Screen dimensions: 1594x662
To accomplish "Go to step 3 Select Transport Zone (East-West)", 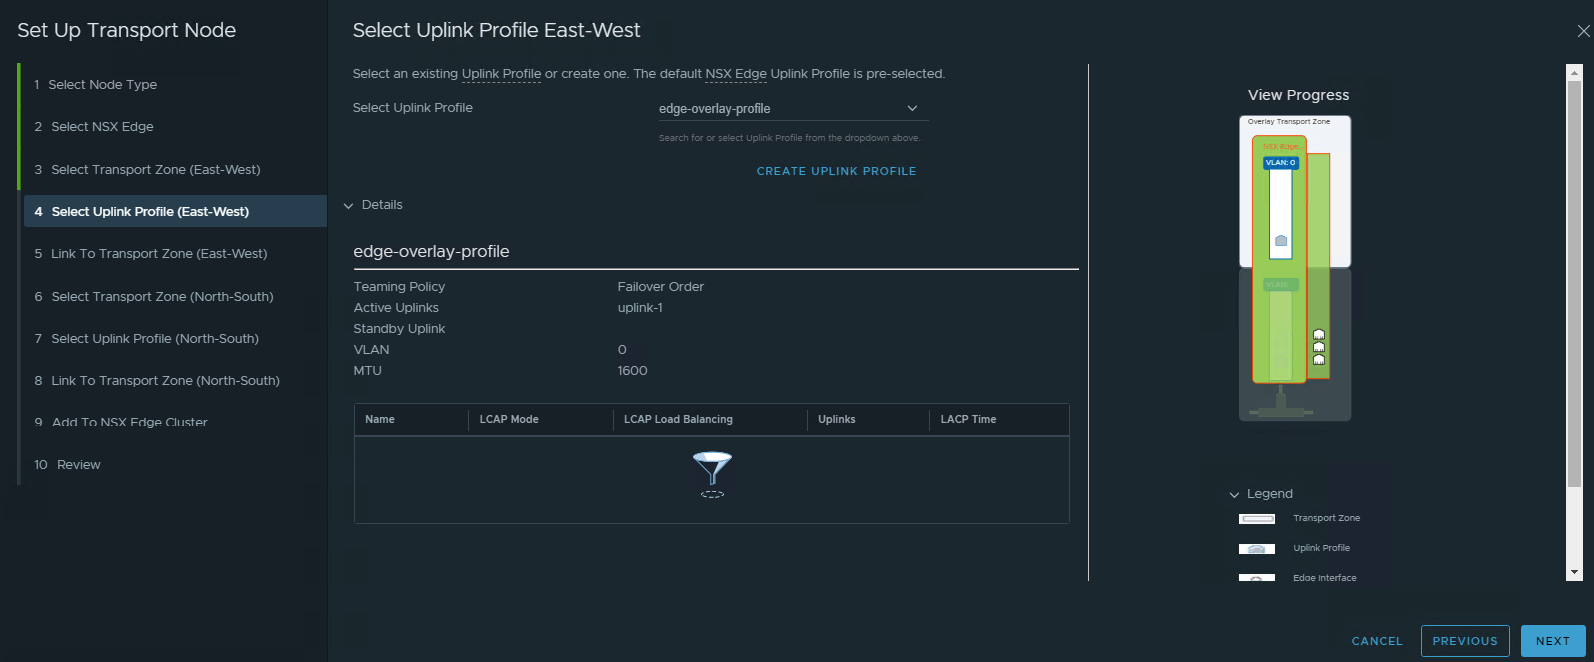I will pyautogui.click(x=155, y=170).
